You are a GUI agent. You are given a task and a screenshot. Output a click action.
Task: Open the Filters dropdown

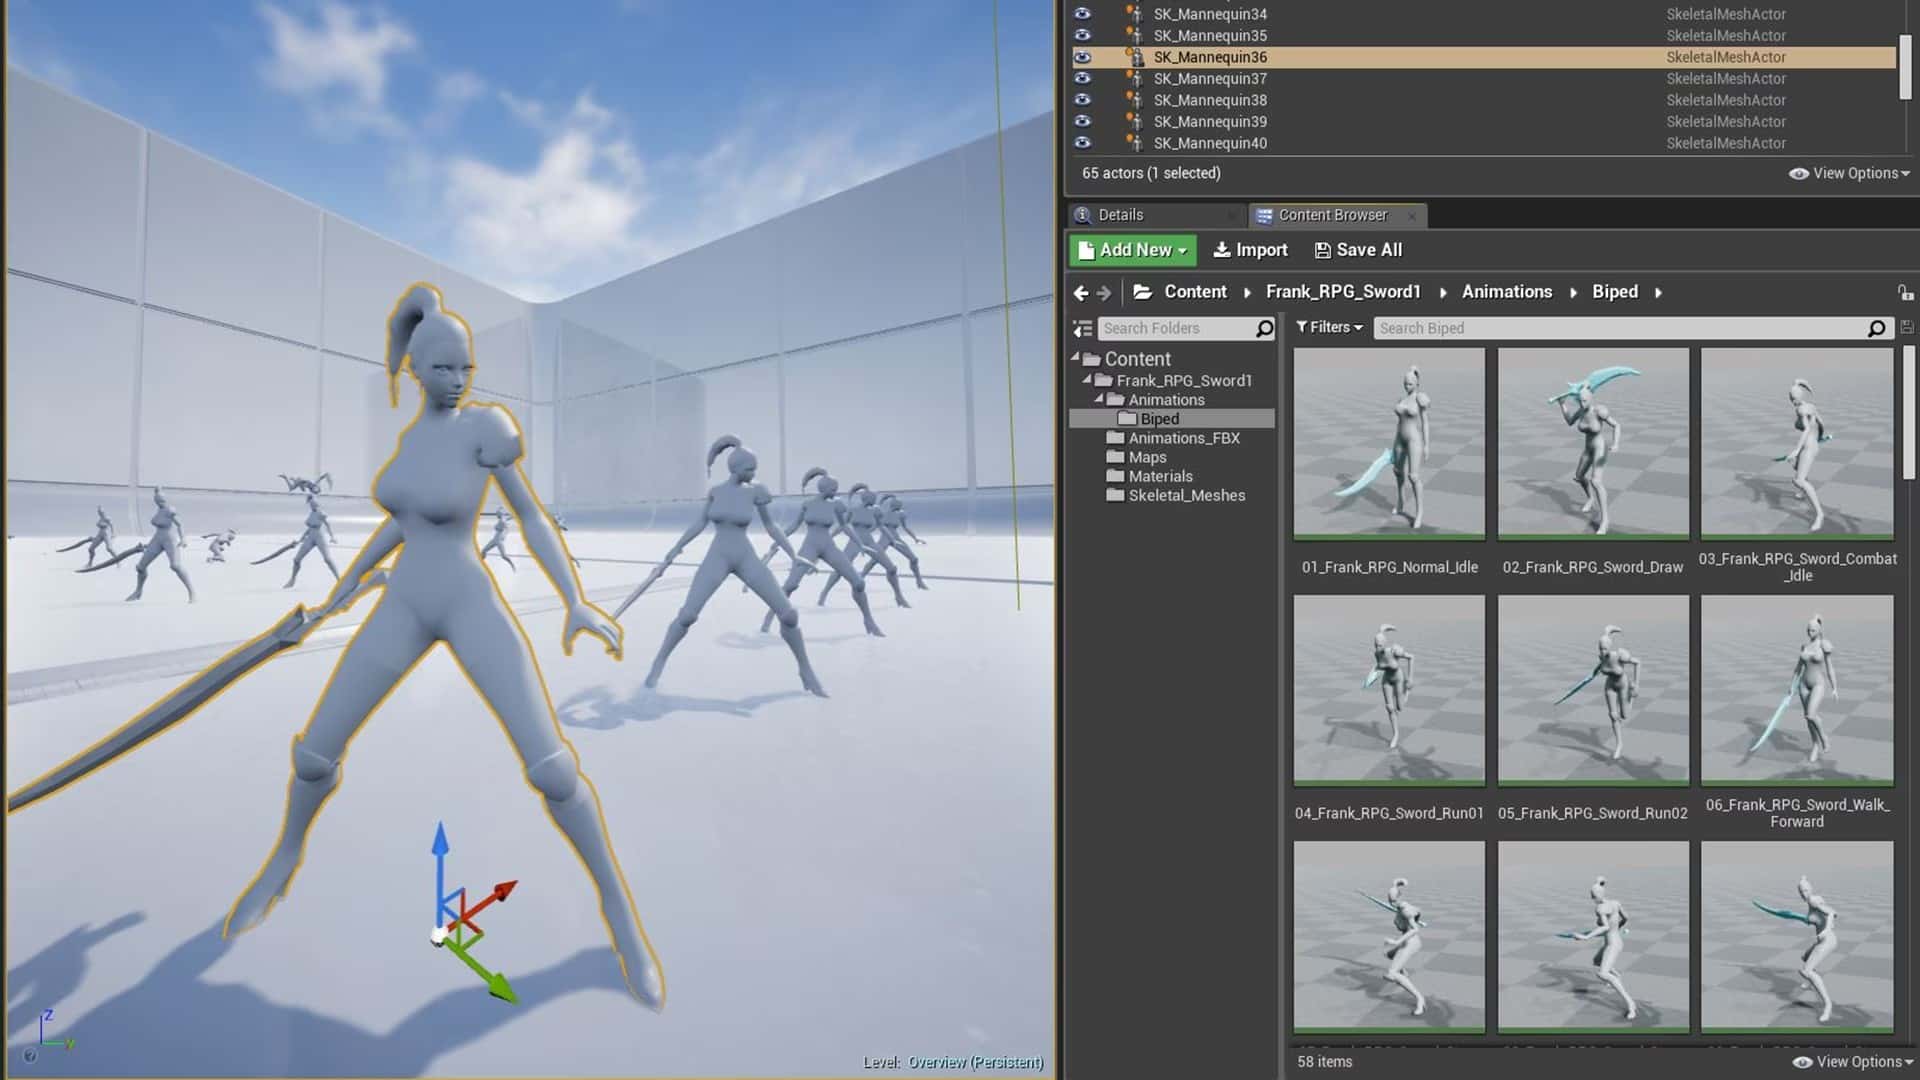point(1329,327)
